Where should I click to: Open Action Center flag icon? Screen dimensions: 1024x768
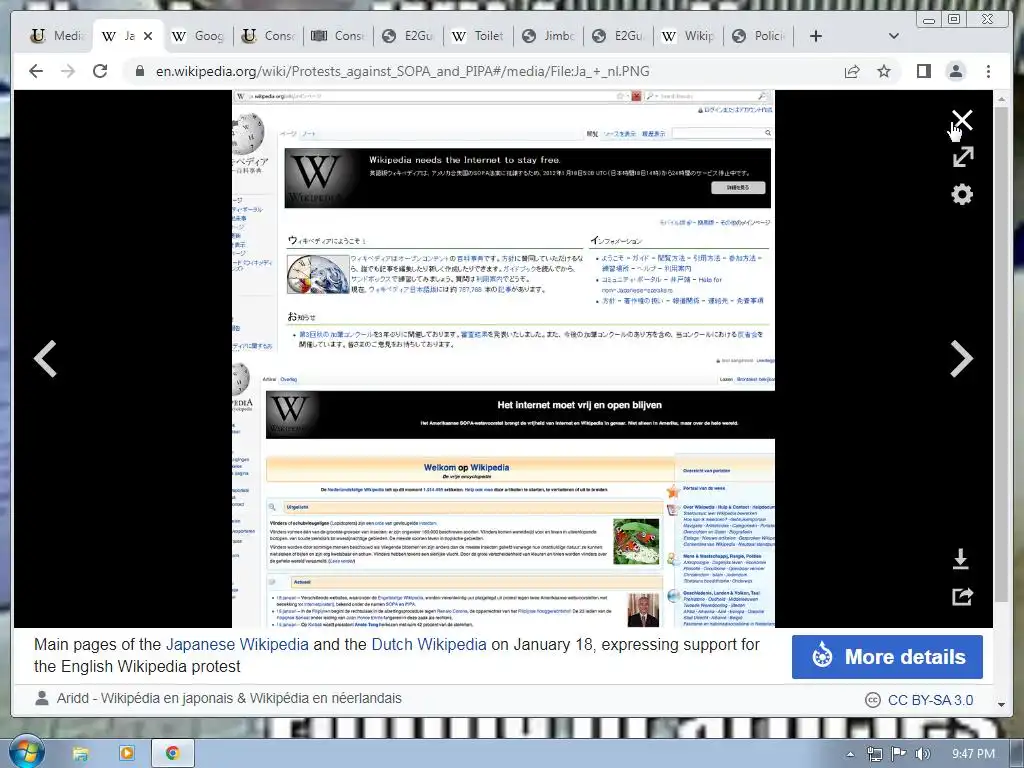click(x=899, y=754)
